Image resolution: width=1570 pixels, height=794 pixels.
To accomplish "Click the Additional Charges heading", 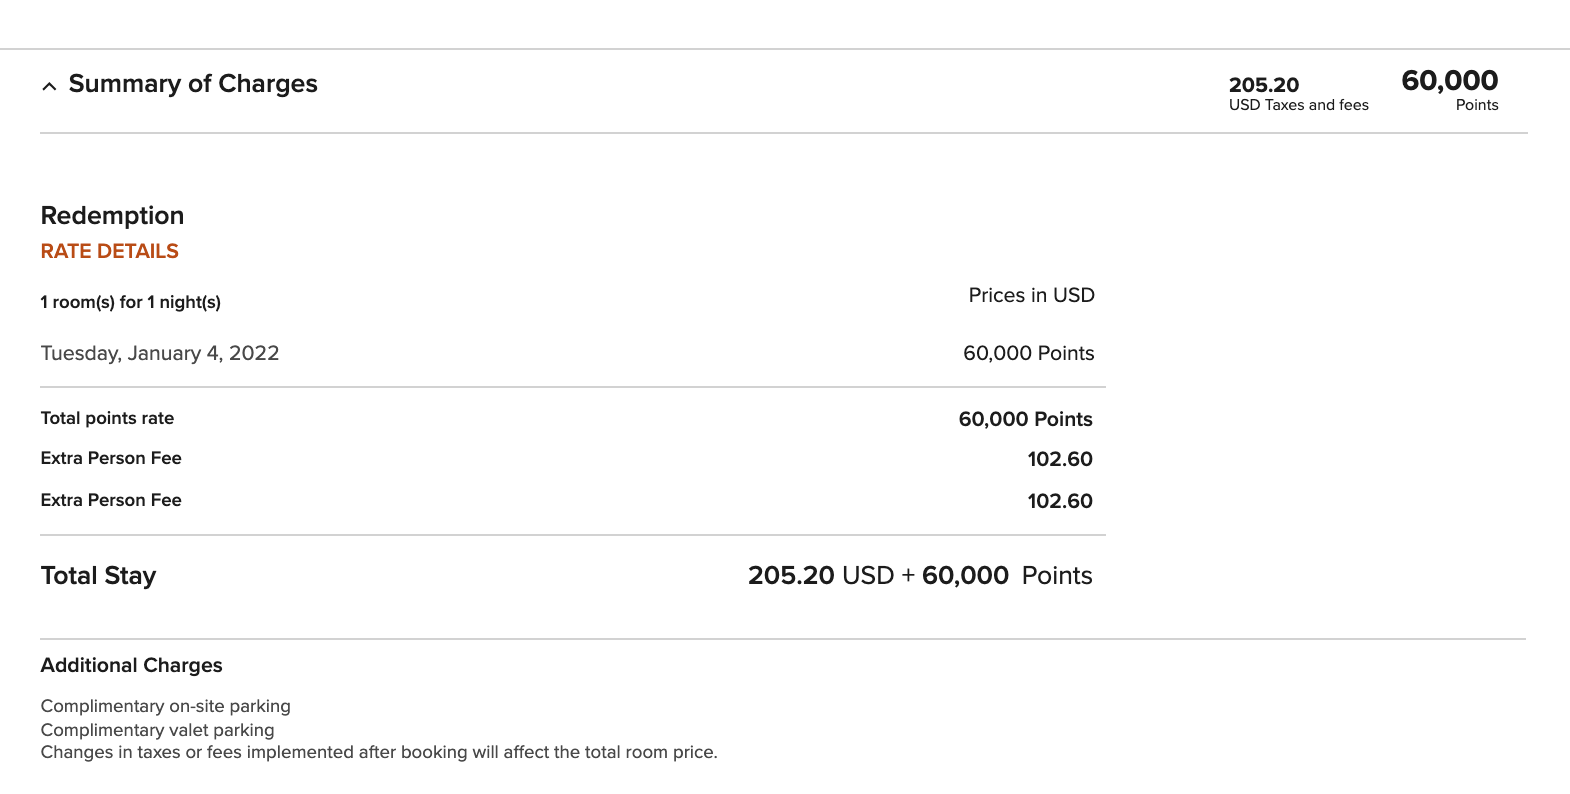I will coord(131,666).
